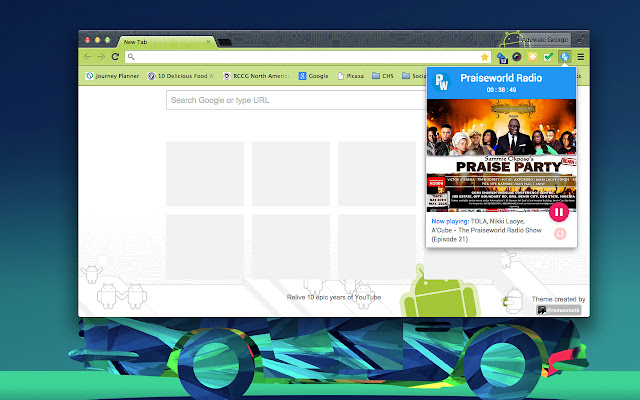The height and width of the screenshot is (400, 640).
Task: Click the orange asterisk extension icon
Action: tap(532, 57)
